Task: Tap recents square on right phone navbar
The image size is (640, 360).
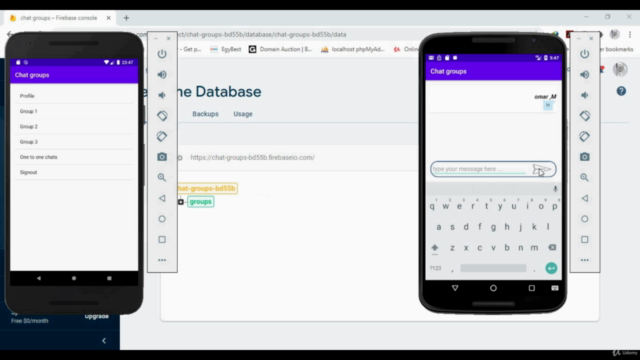Action: (531, 288)
